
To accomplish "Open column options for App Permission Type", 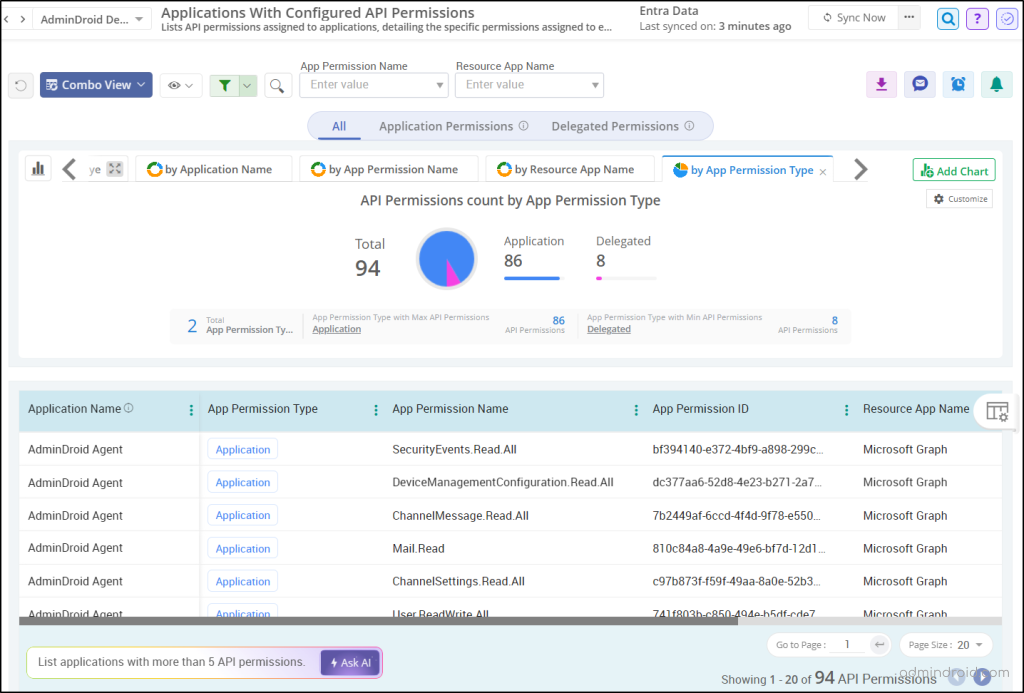I will pos(376,410).
